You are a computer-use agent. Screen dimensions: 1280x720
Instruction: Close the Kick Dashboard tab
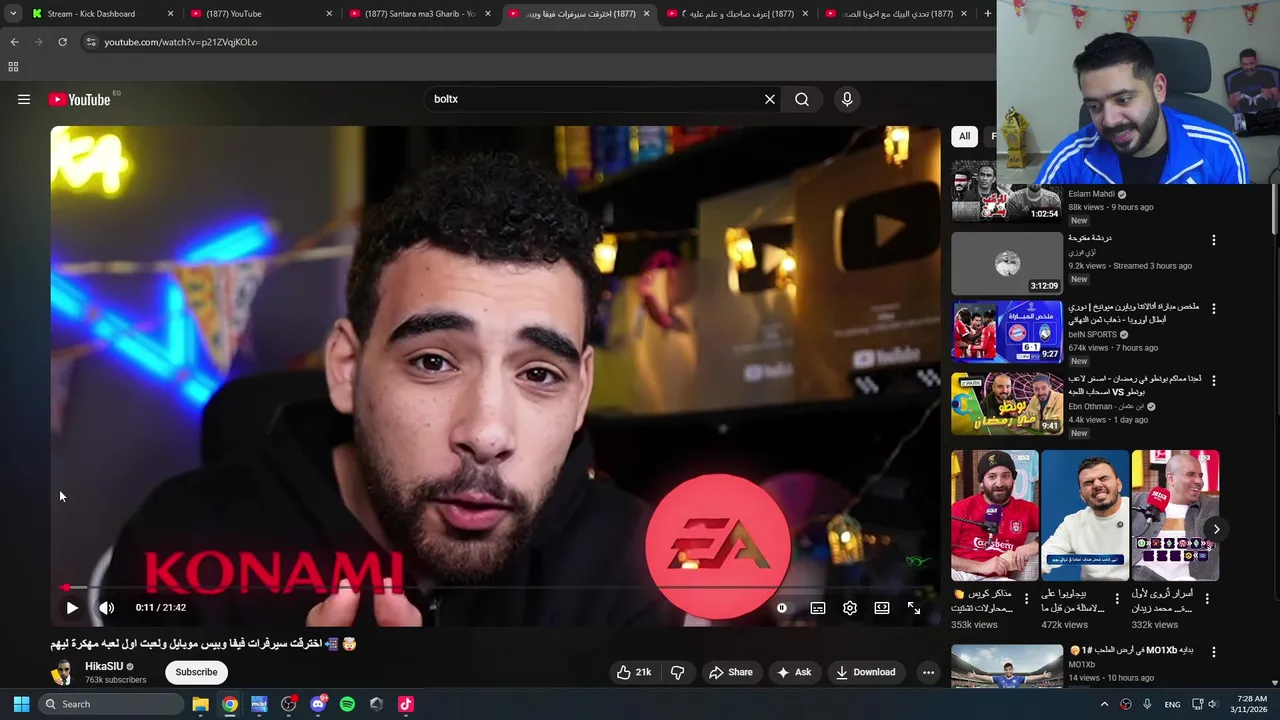click(x=170, y=14)
